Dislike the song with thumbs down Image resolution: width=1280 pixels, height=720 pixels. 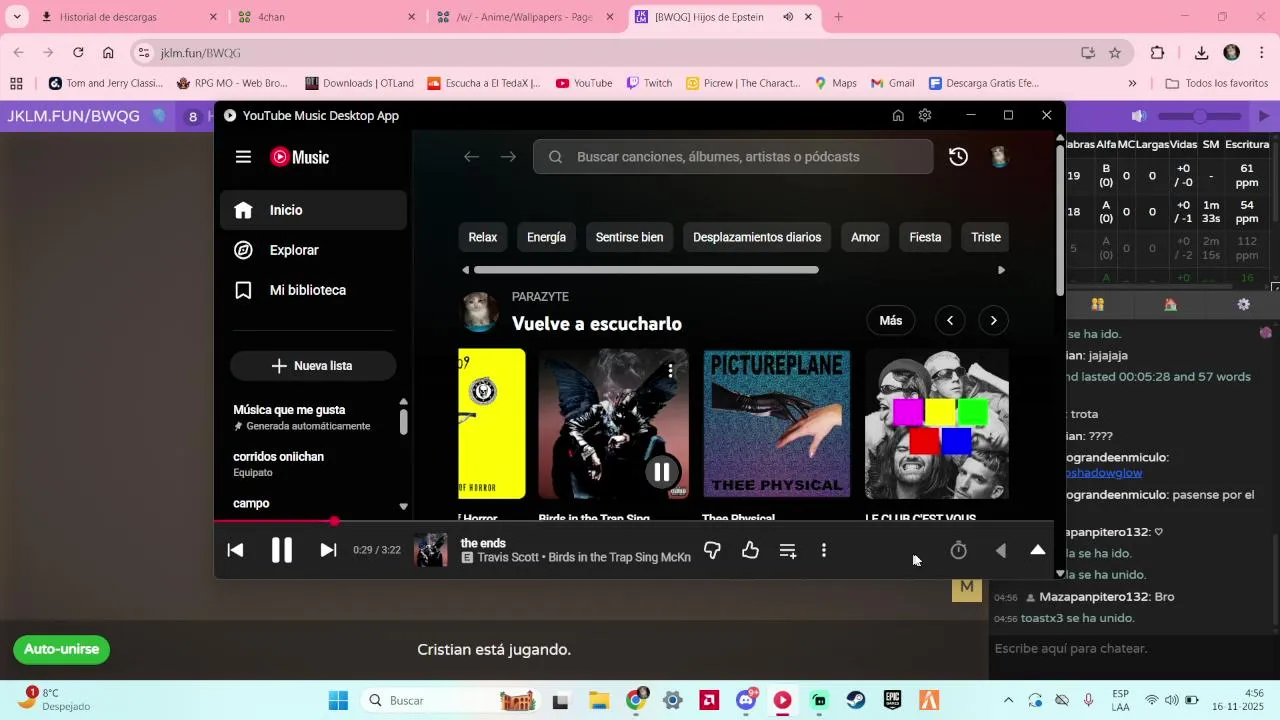point(712,550)
